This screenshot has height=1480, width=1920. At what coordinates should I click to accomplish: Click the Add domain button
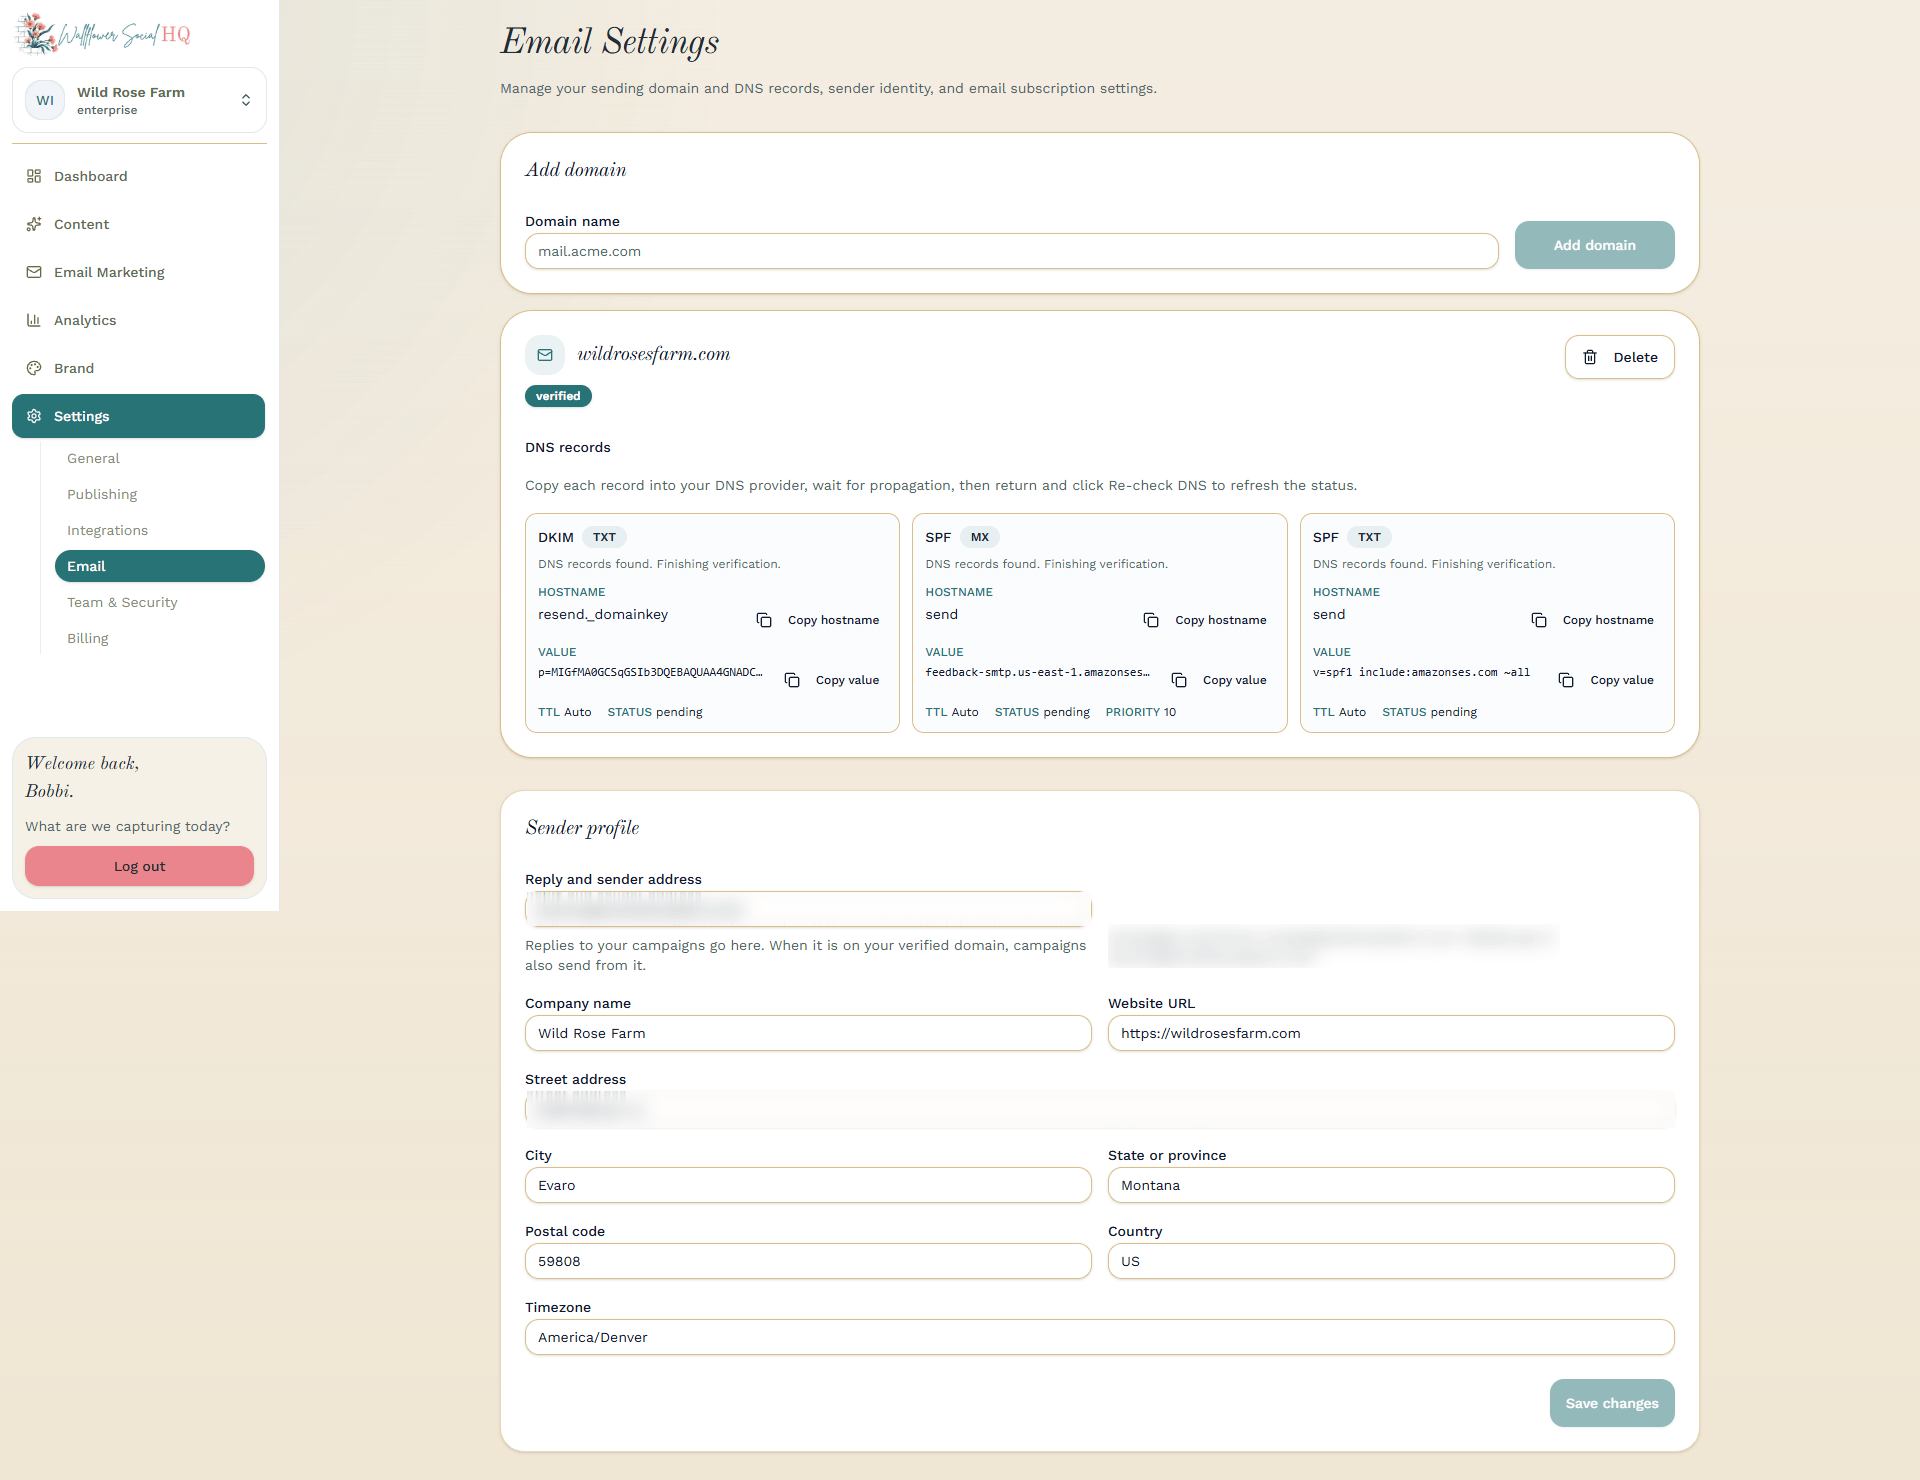(1594, 245)
